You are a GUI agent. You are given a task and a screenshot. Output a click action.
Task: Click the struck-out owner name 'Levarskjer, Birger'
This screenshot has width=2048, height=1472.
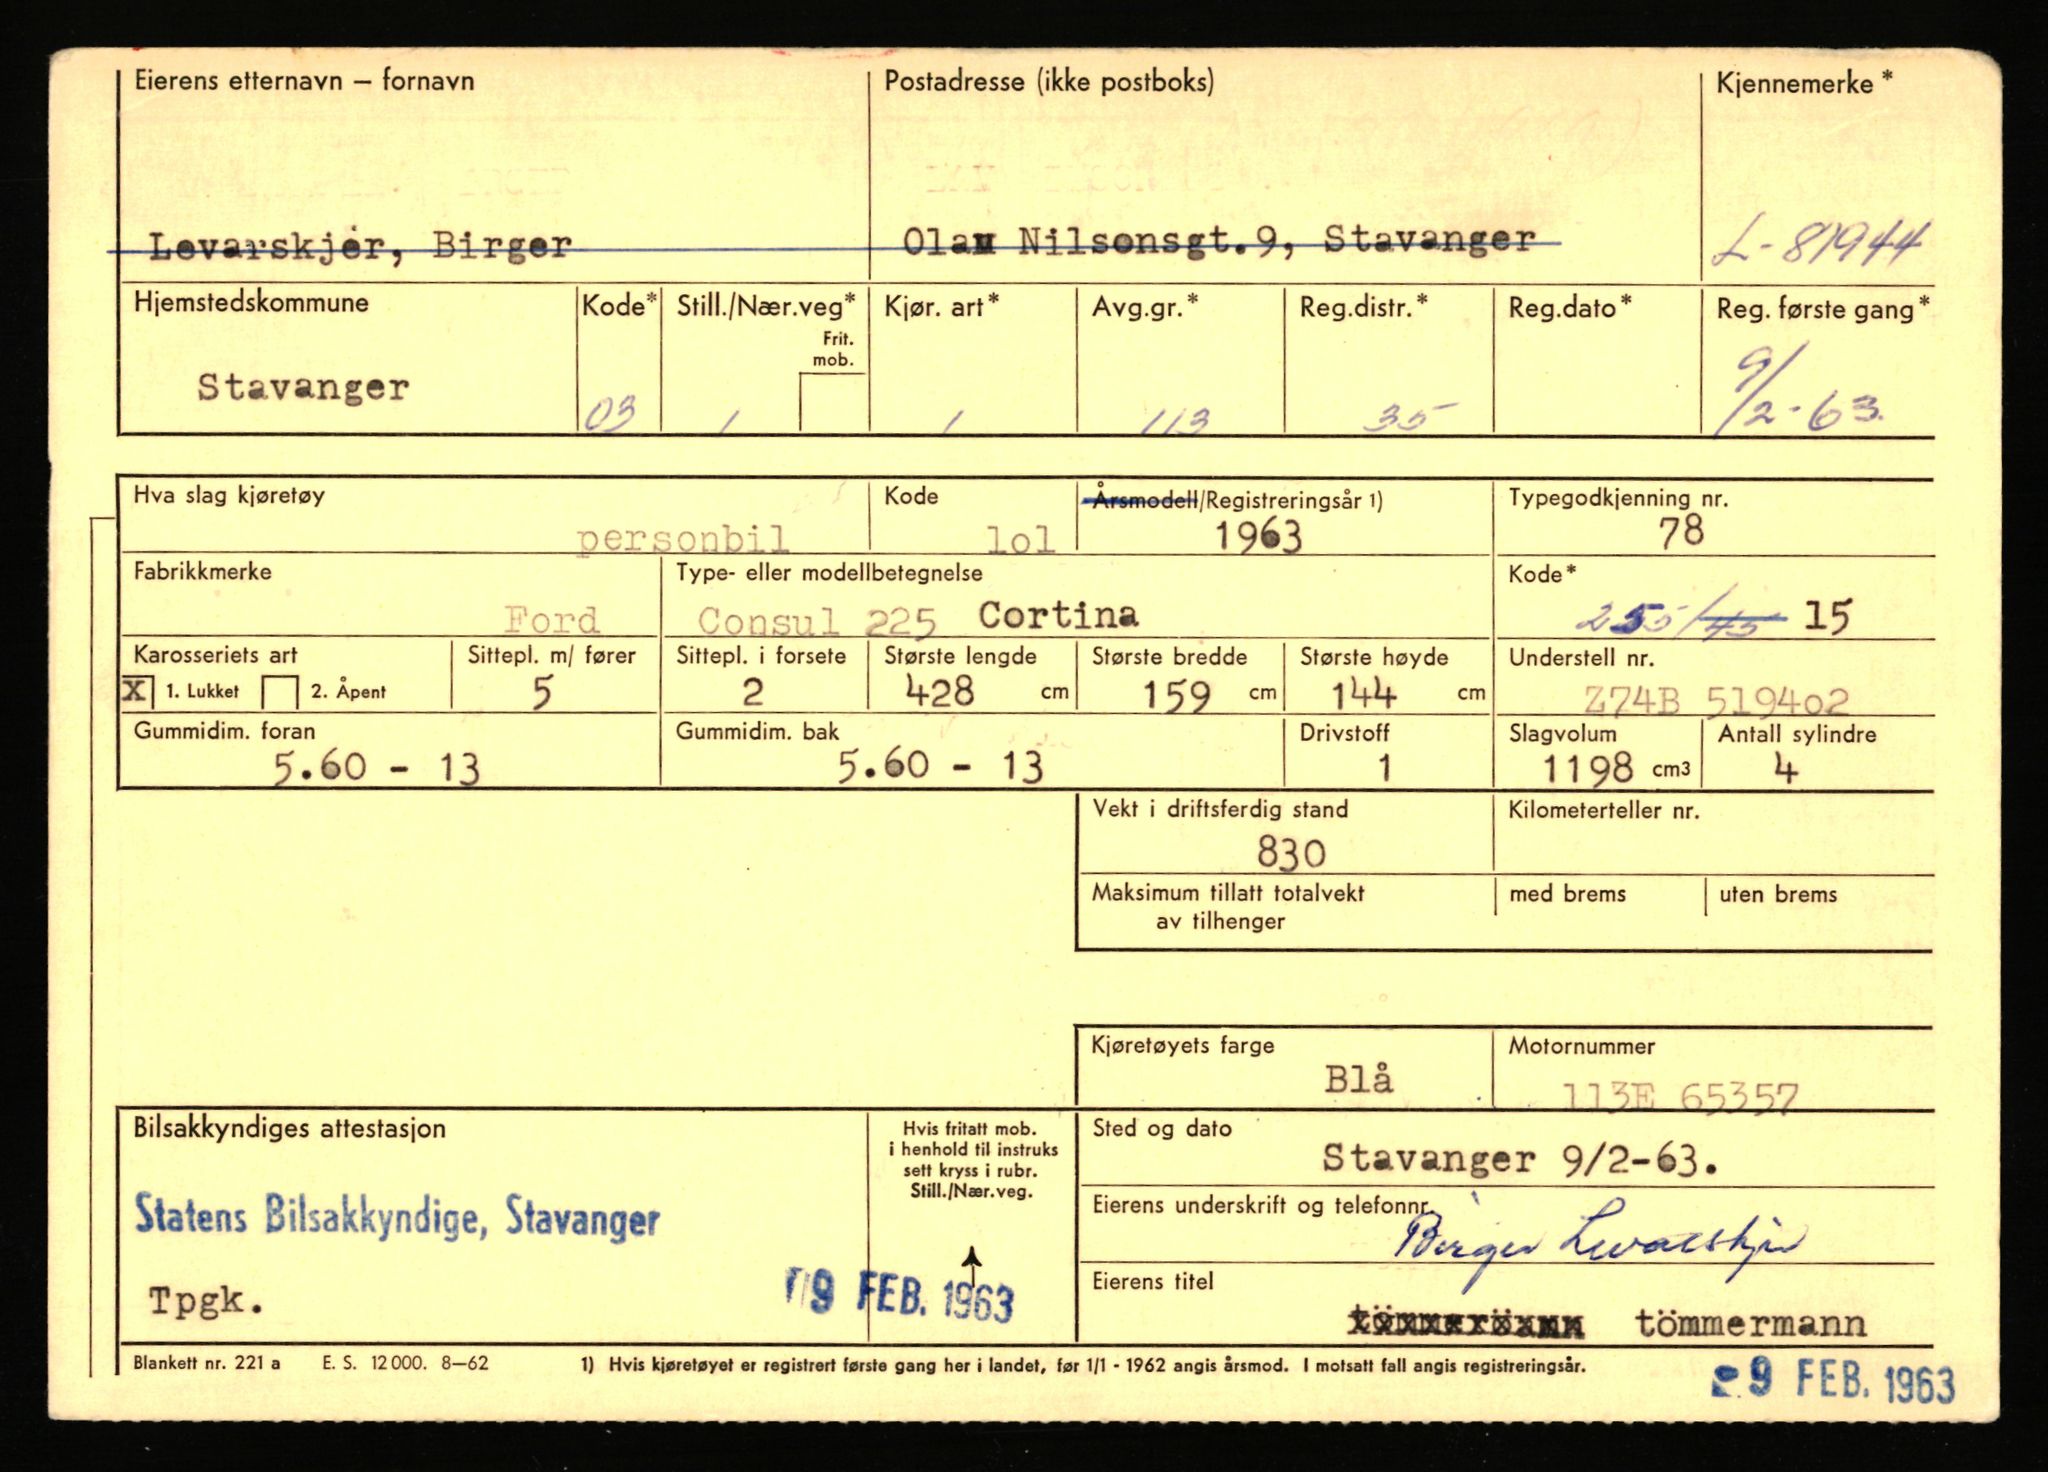pyautogui.click(x=361, y=246)
